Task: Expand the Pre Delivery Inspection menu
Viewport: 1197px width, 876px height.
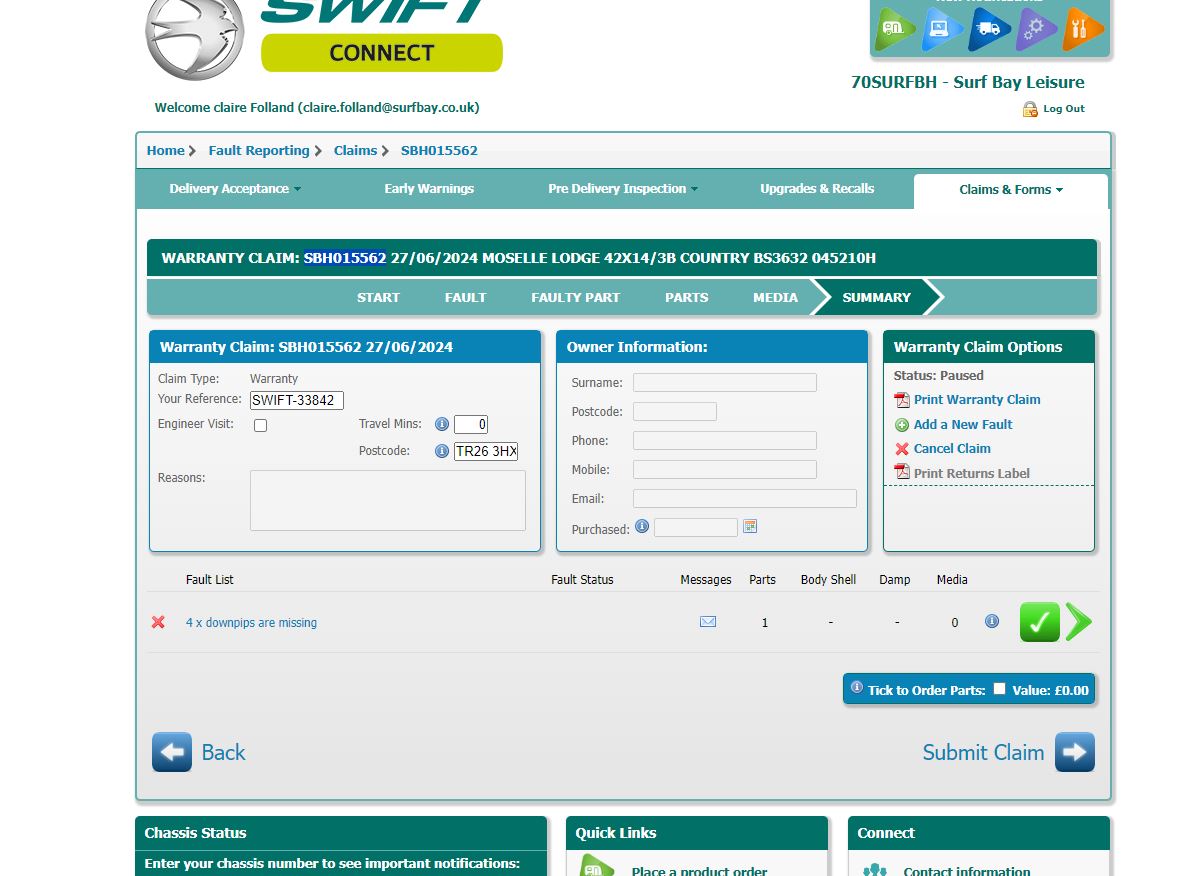Action: click(x=623, y=188)
